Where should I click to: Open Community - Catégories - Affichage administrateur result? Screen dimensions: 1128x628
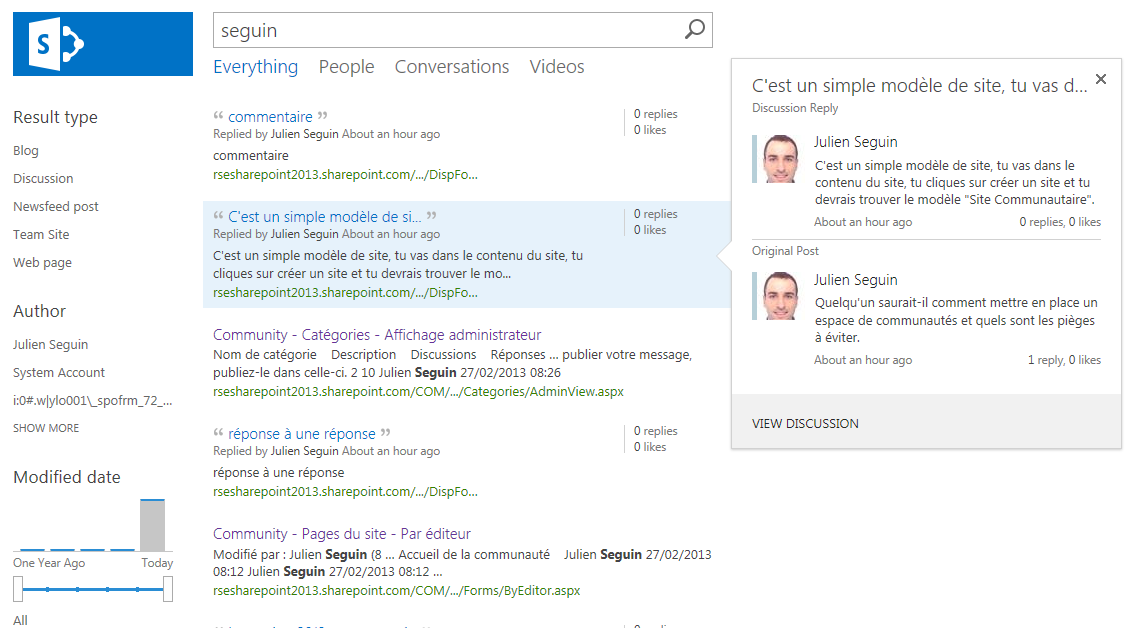(377, 335)
